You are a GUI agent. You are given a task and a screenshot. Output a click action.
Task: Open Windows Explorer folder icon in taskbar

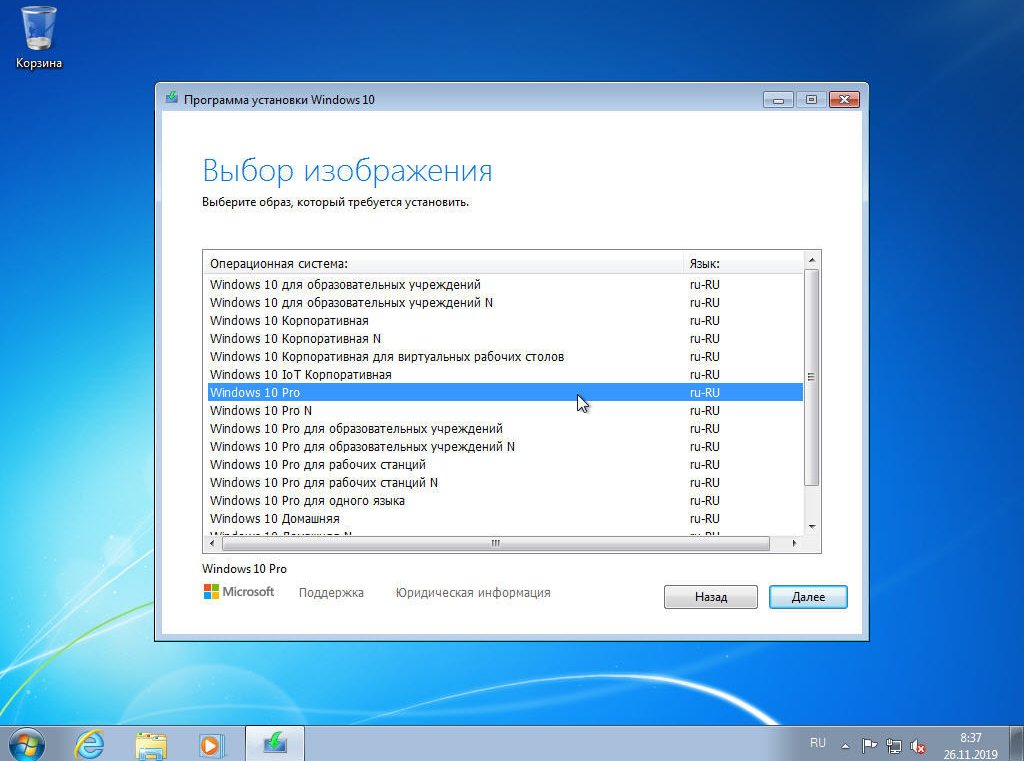coord(151,745)
